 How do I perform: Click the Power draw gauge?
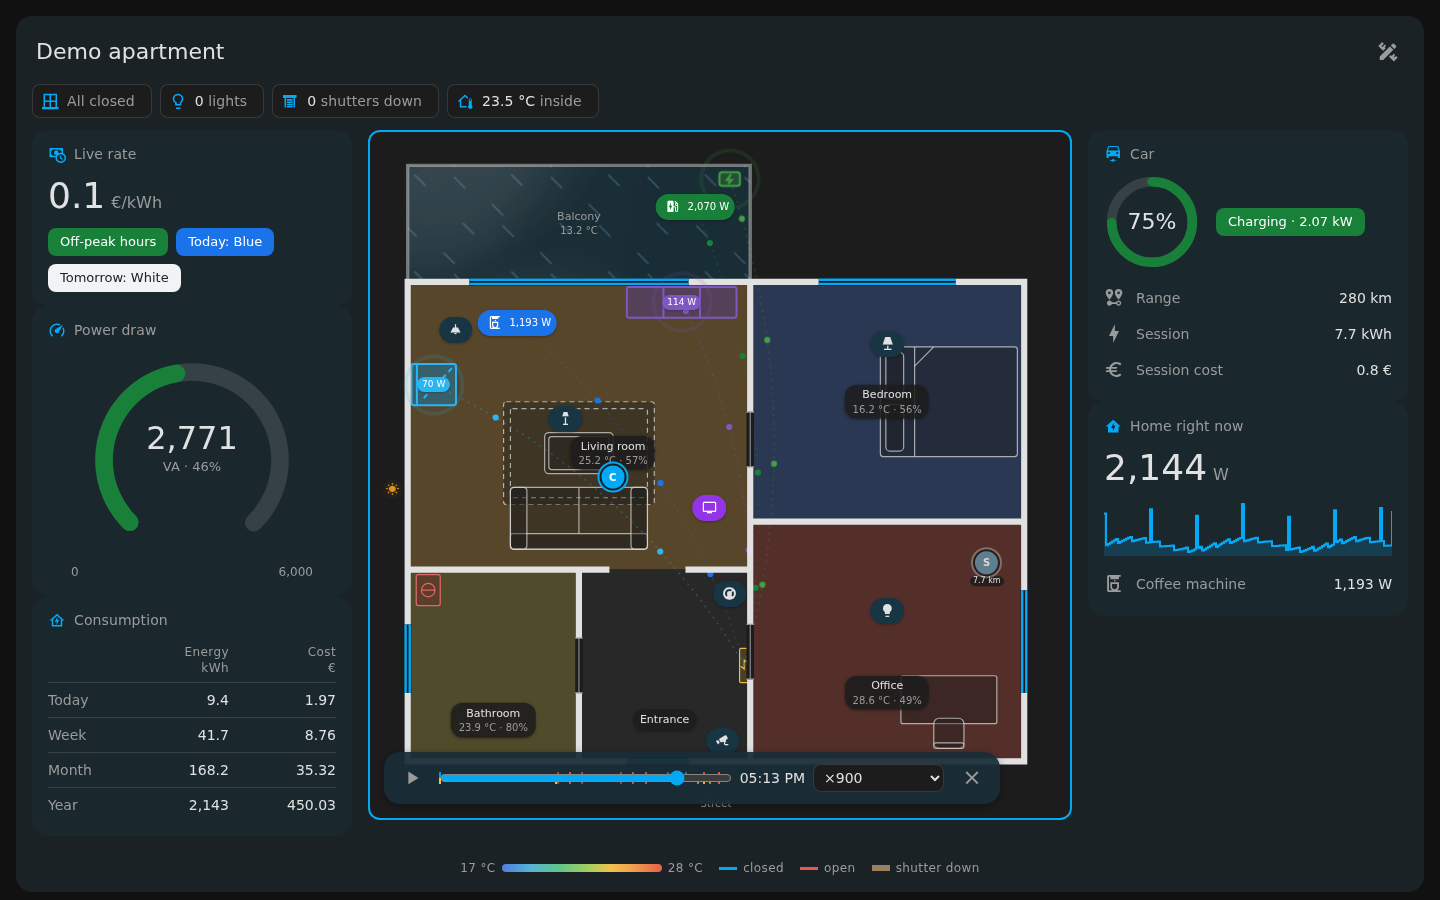click(x=192, y=448)
